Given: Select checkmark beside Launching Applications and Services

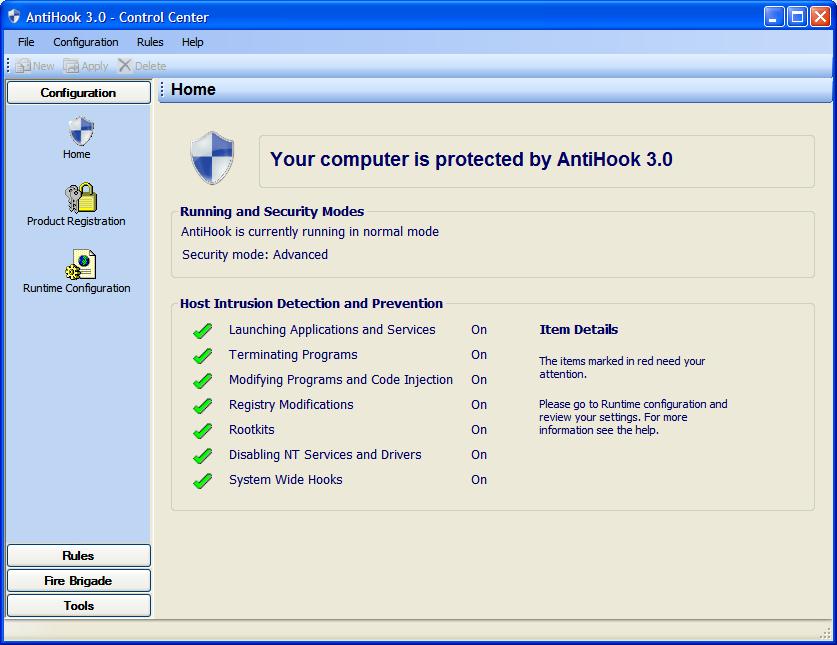Looking at the screenshot, I should (x=202, y=331).
